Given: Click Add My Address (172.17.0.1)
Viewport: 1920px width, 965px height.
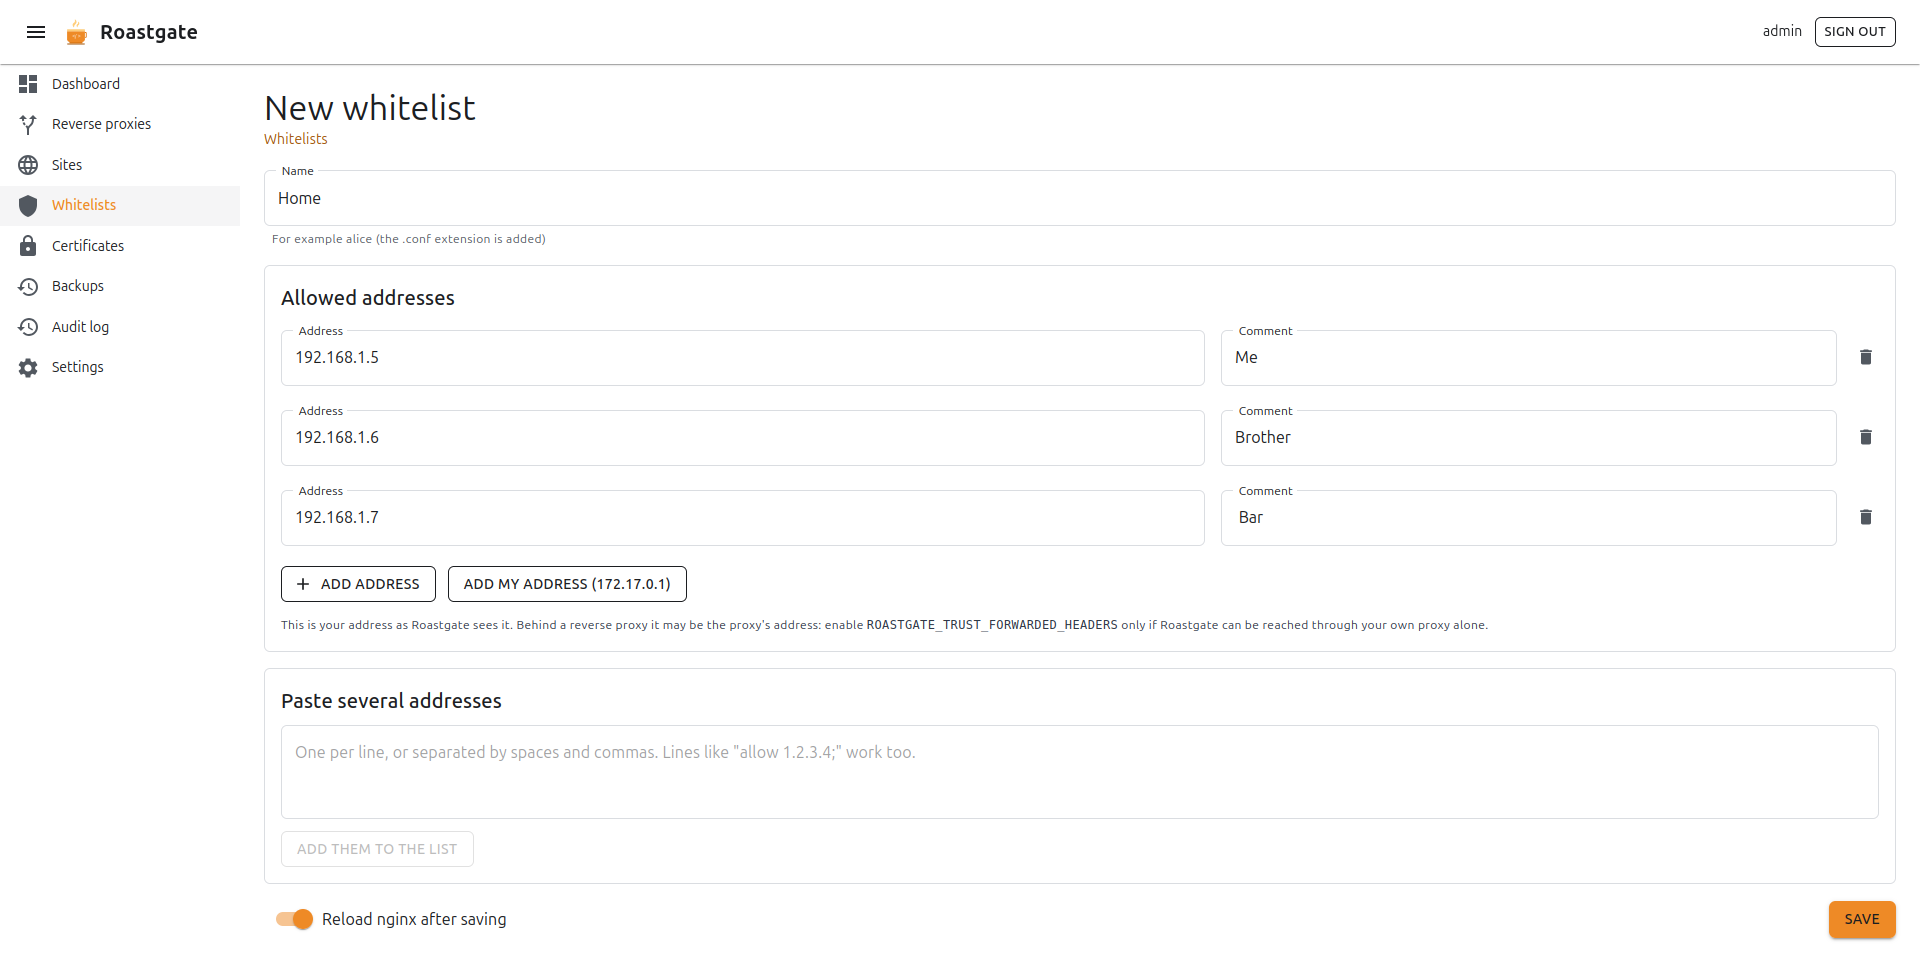Looking at the screenshot, I should click(x=567, y=584).
